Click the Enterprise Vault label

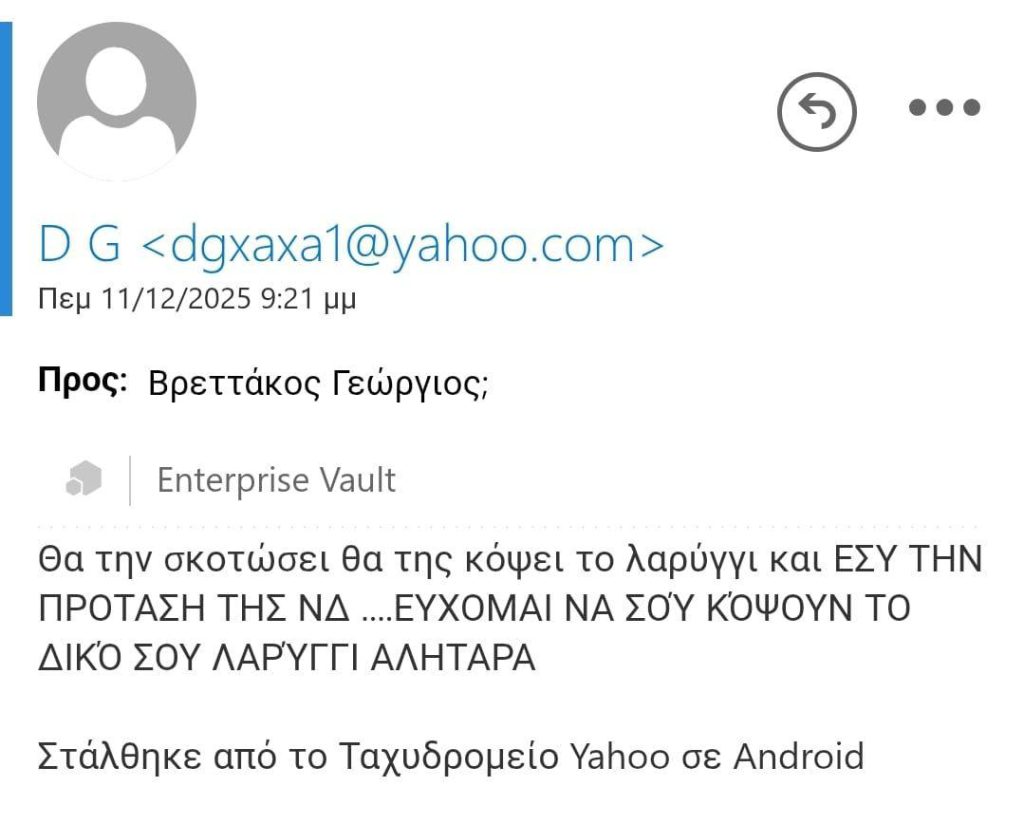click(276, 481)
